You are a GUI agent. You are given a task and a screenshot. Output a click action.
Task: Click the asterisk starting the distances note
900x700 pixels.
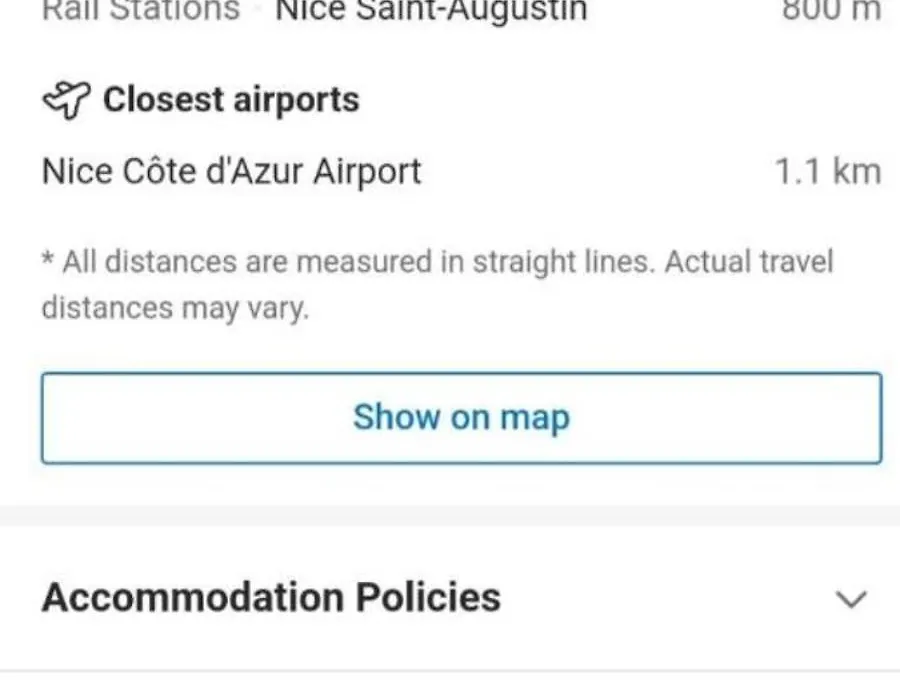48,258
